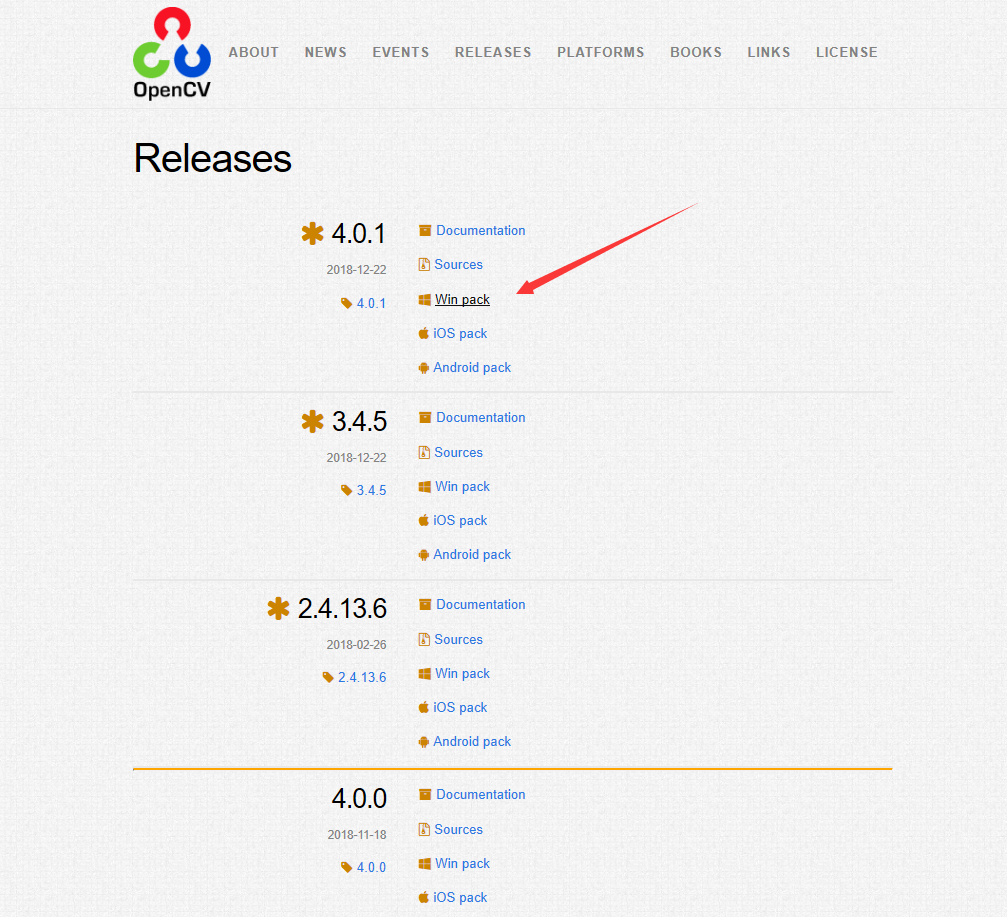The image size is (1007, 917).
Task: Click the 2018-12-22 date under 4.0.1
Action: [x=356, y=270]
